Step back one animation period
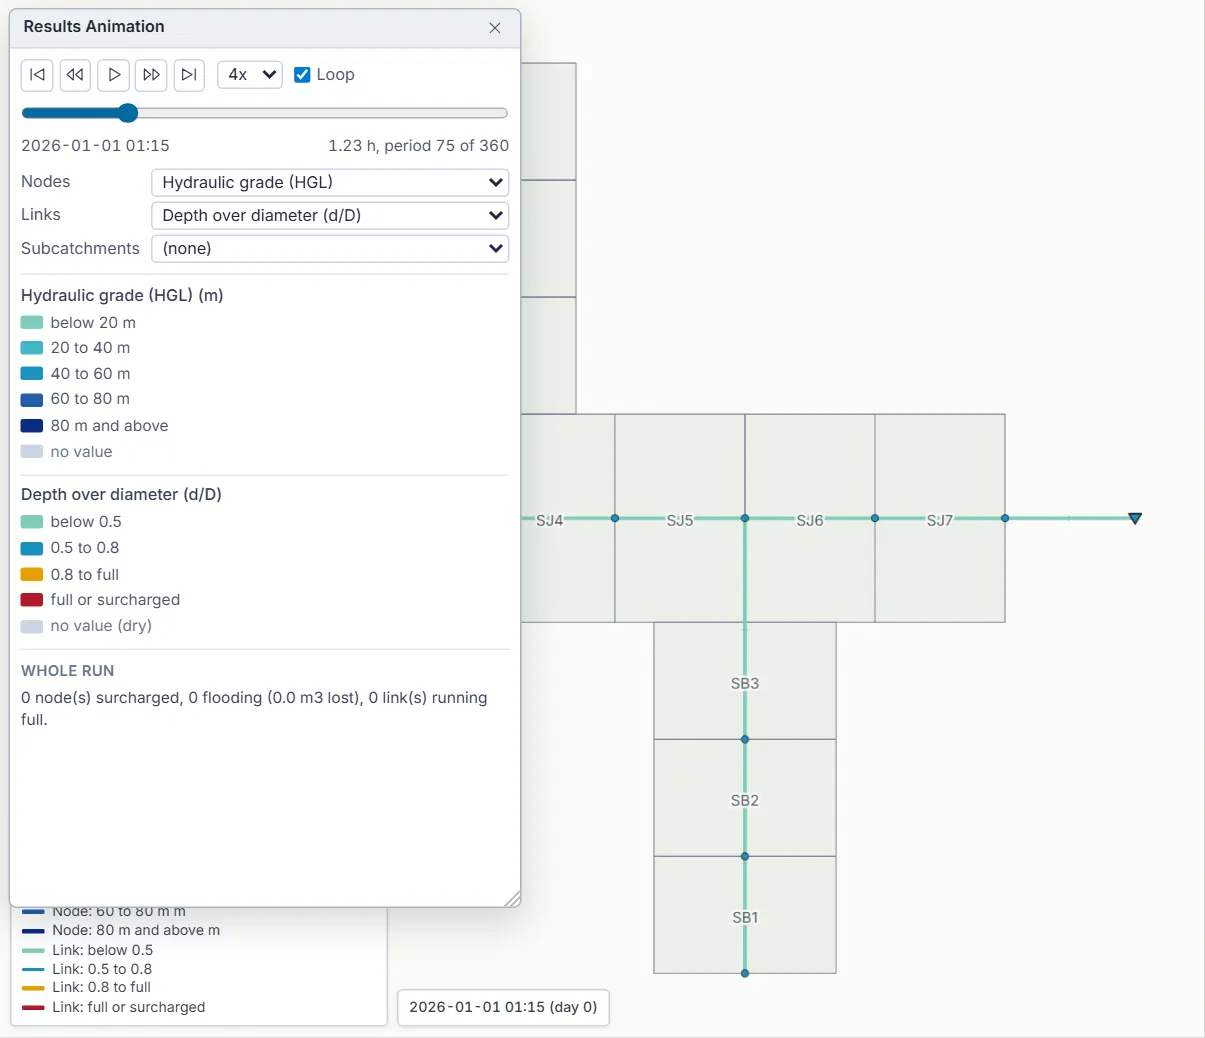 tap(75, 75)
